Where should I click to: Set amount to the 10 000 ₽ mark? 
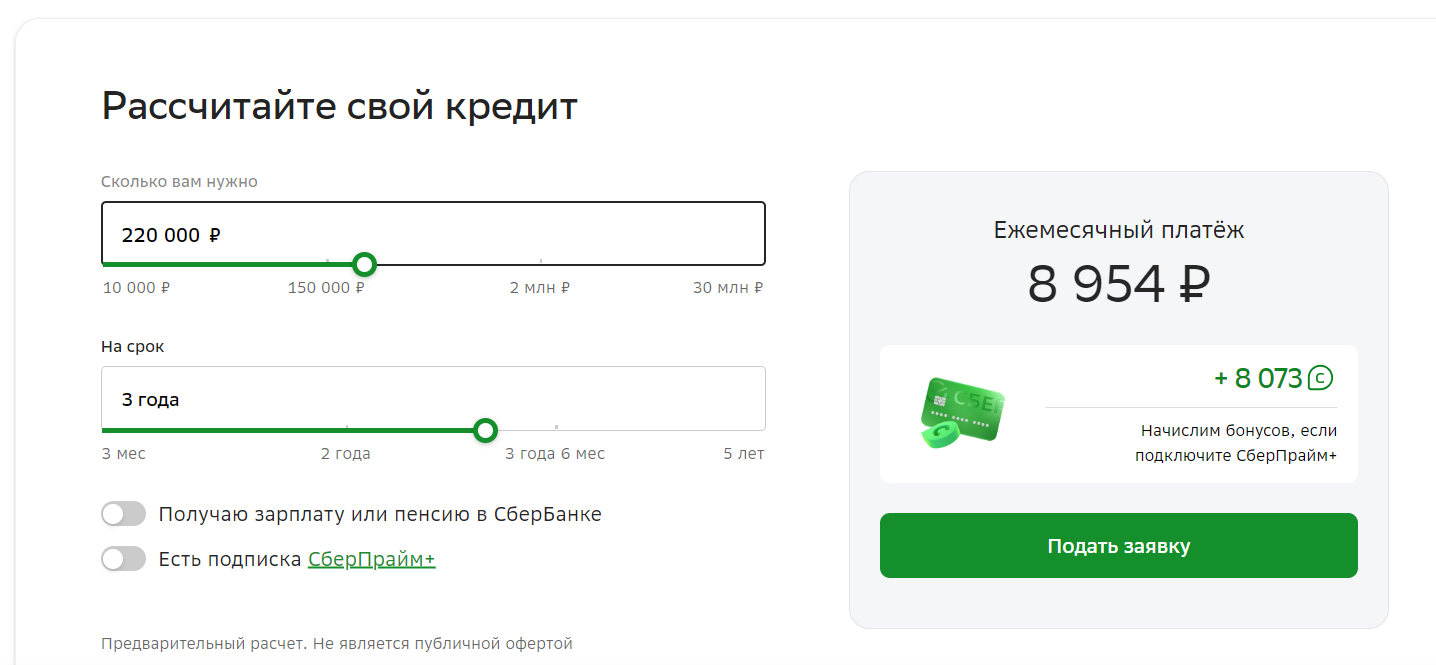tap(137, 288)
